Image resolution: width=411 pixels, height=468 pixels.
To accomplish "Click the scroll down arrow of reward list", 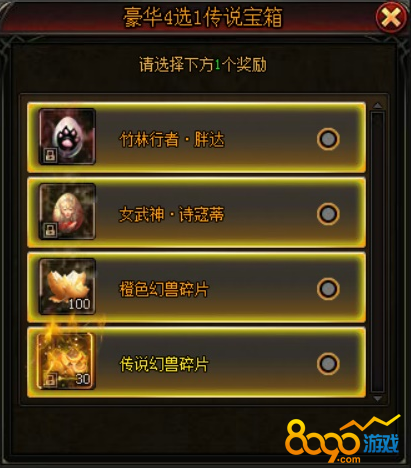I will (378, 398).
